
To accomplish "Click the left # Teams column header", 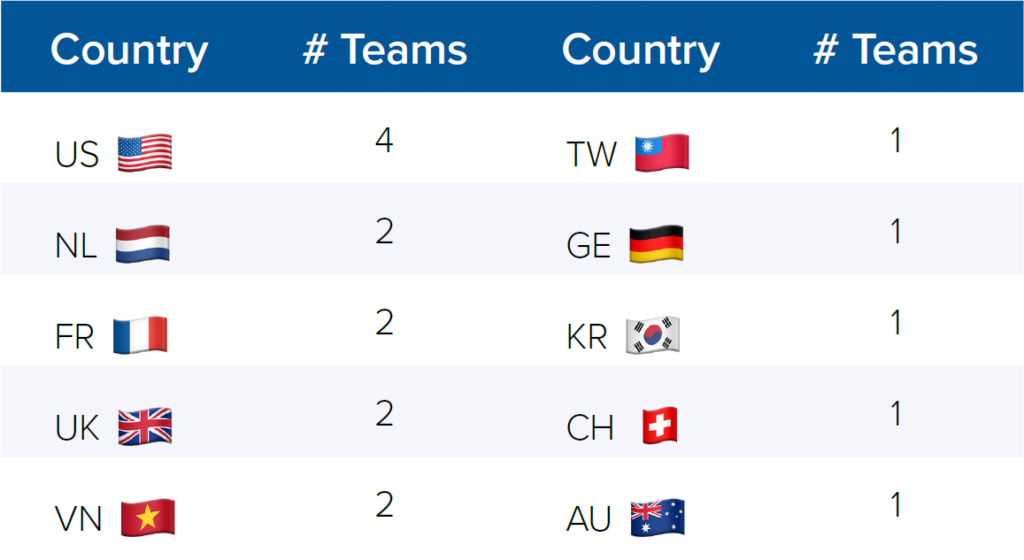I will pos(385,50).
